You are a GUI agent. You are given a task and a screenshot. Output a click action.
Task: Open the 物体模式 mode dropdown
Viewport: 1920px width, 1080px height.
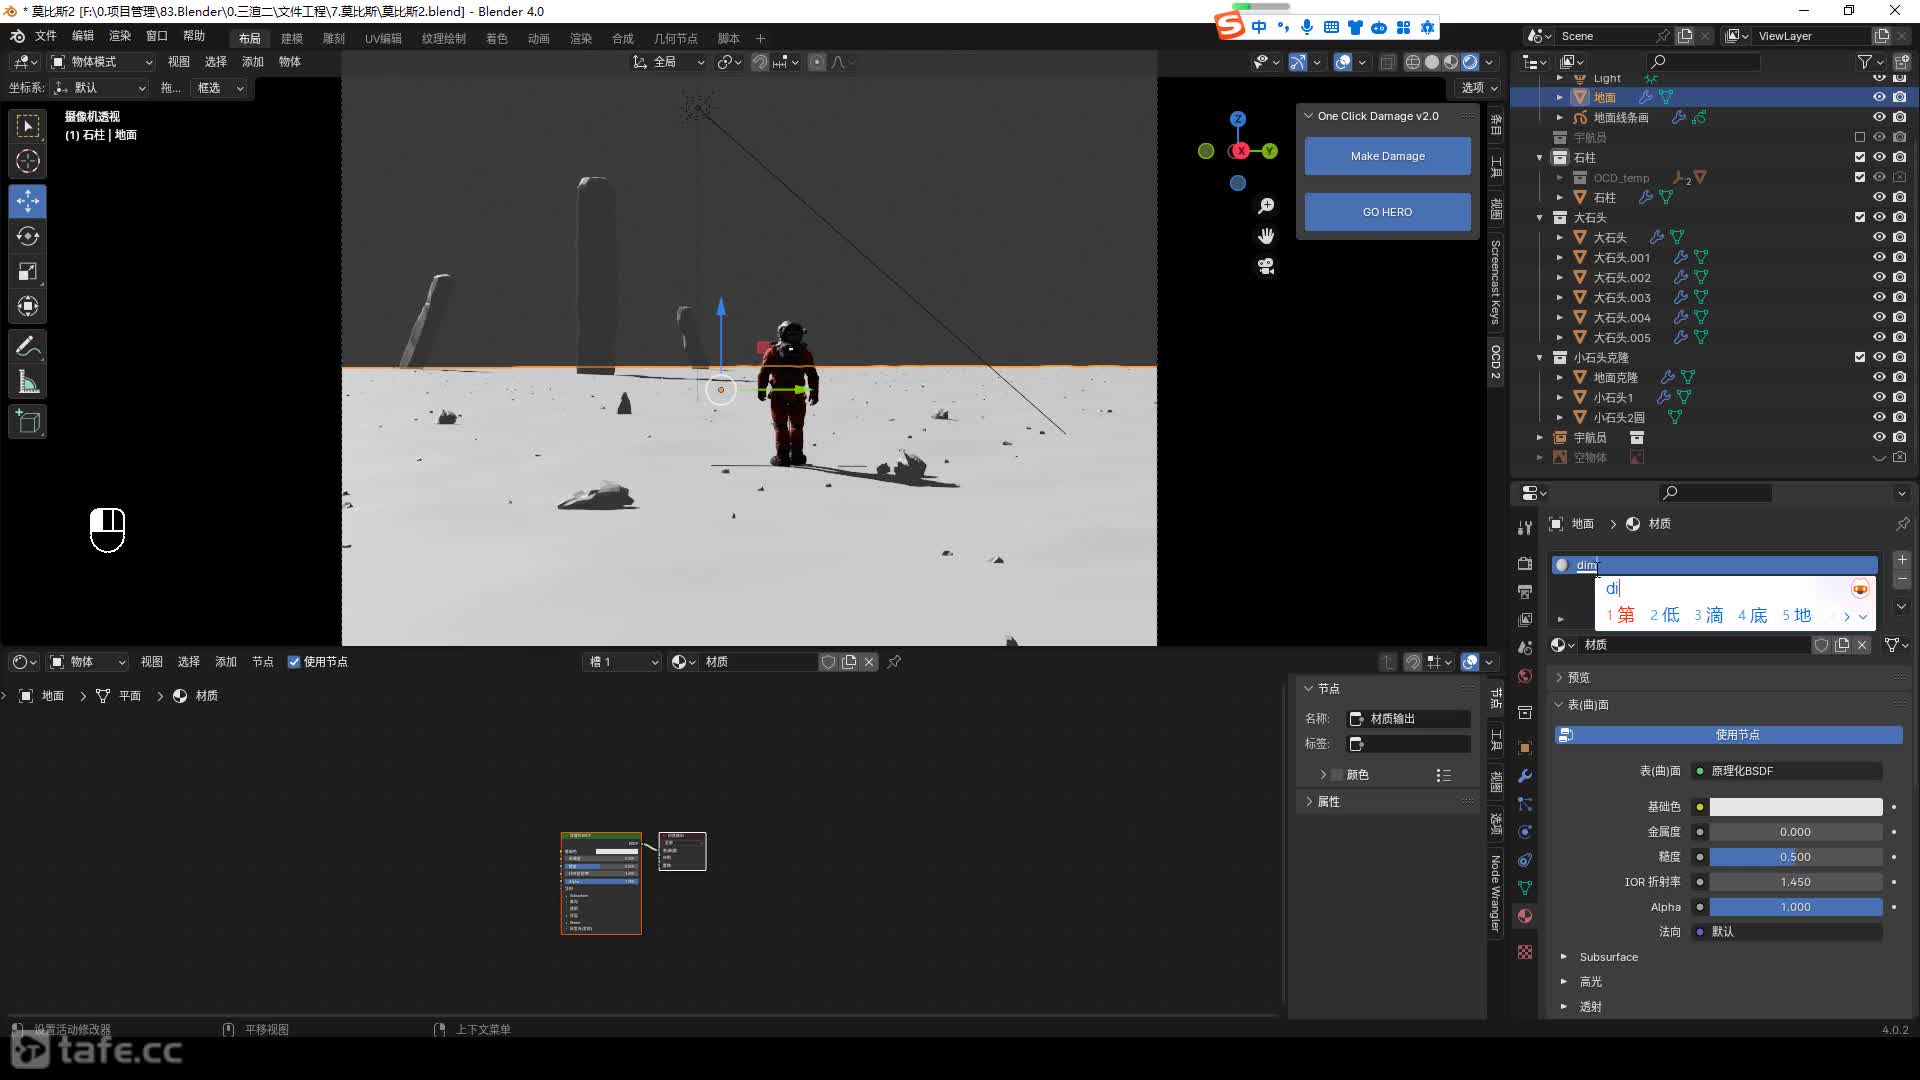[x=102, y=62]
